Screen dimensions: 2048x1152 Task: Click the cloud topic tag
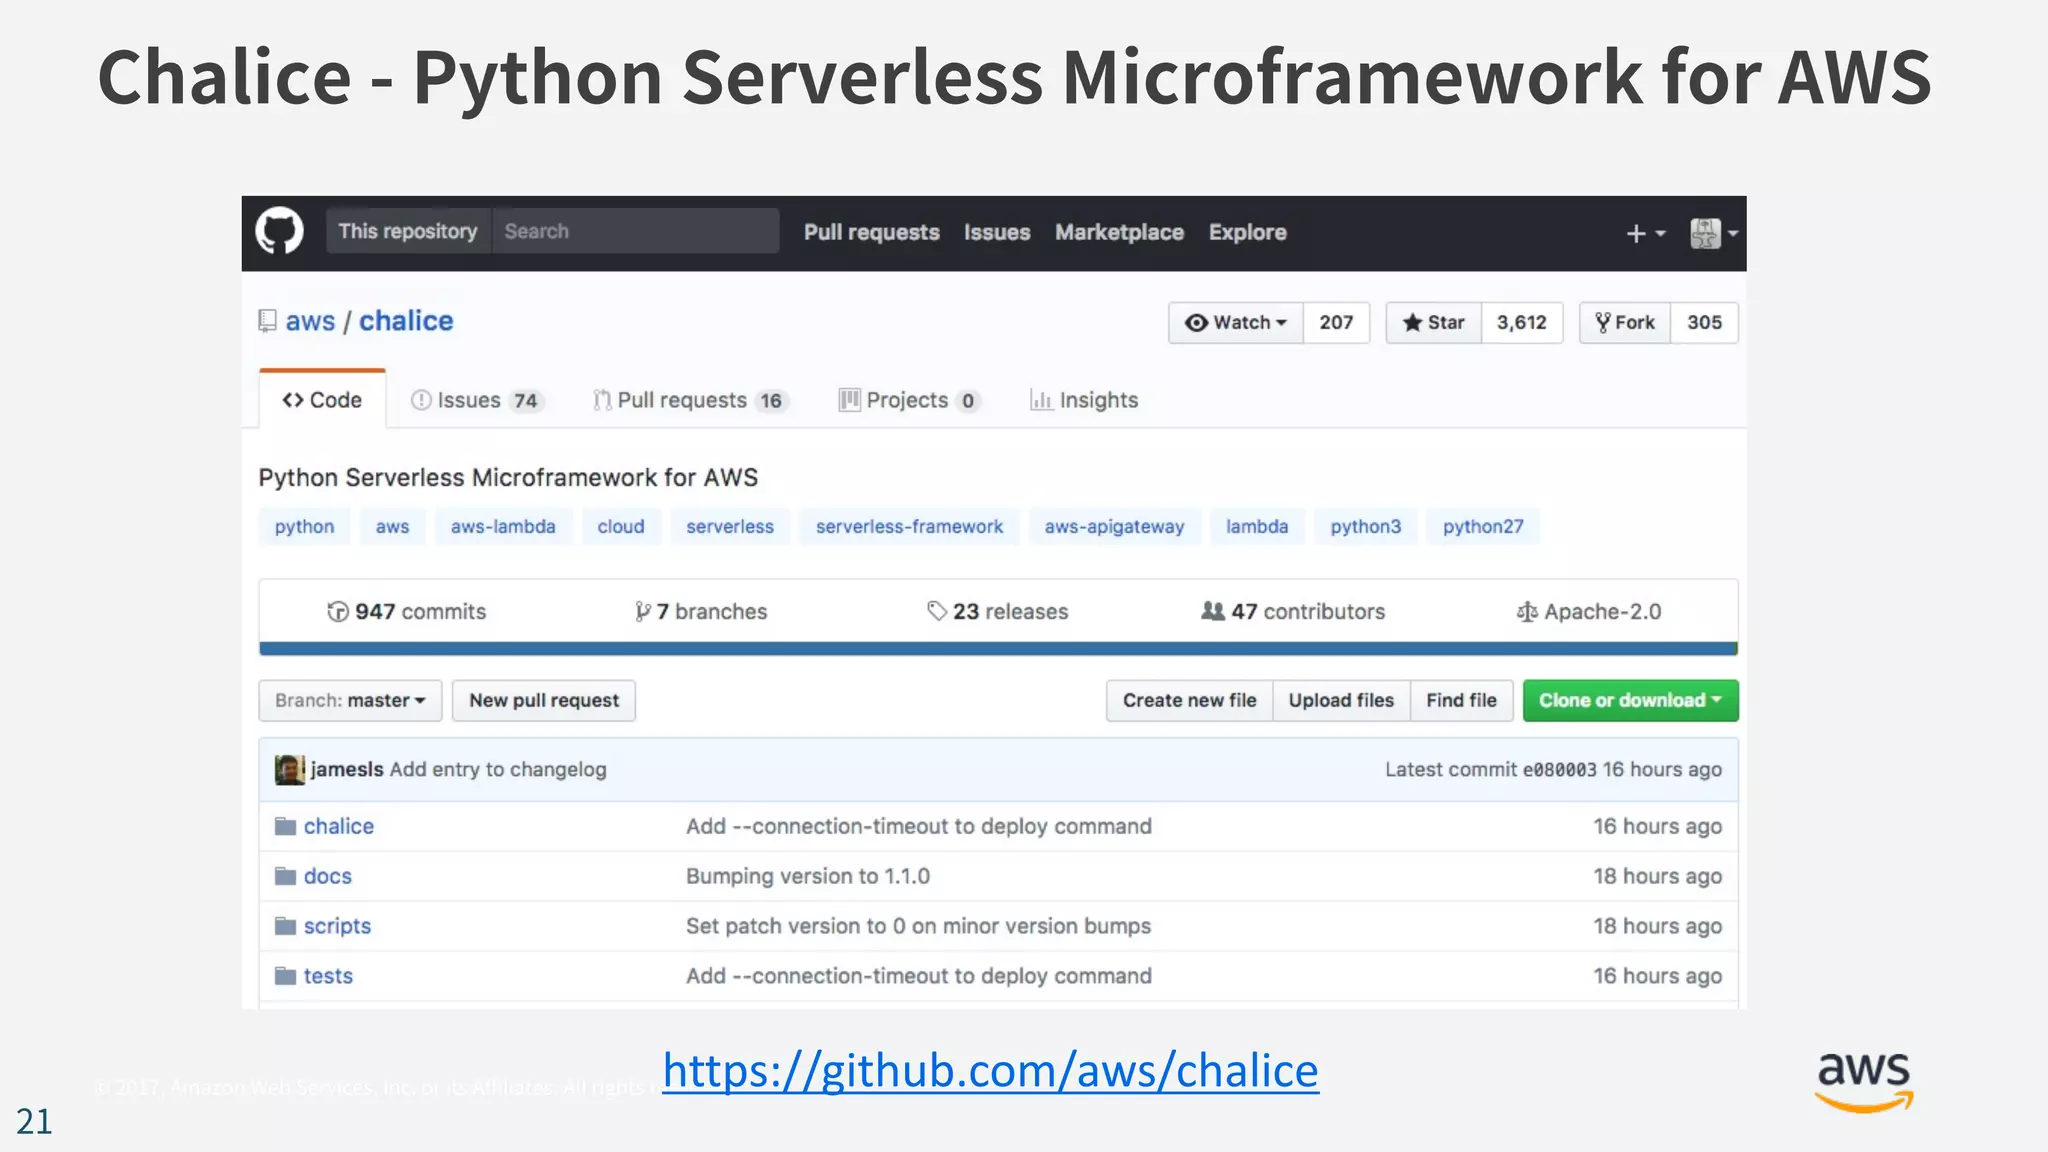click(x=621, y=526)
